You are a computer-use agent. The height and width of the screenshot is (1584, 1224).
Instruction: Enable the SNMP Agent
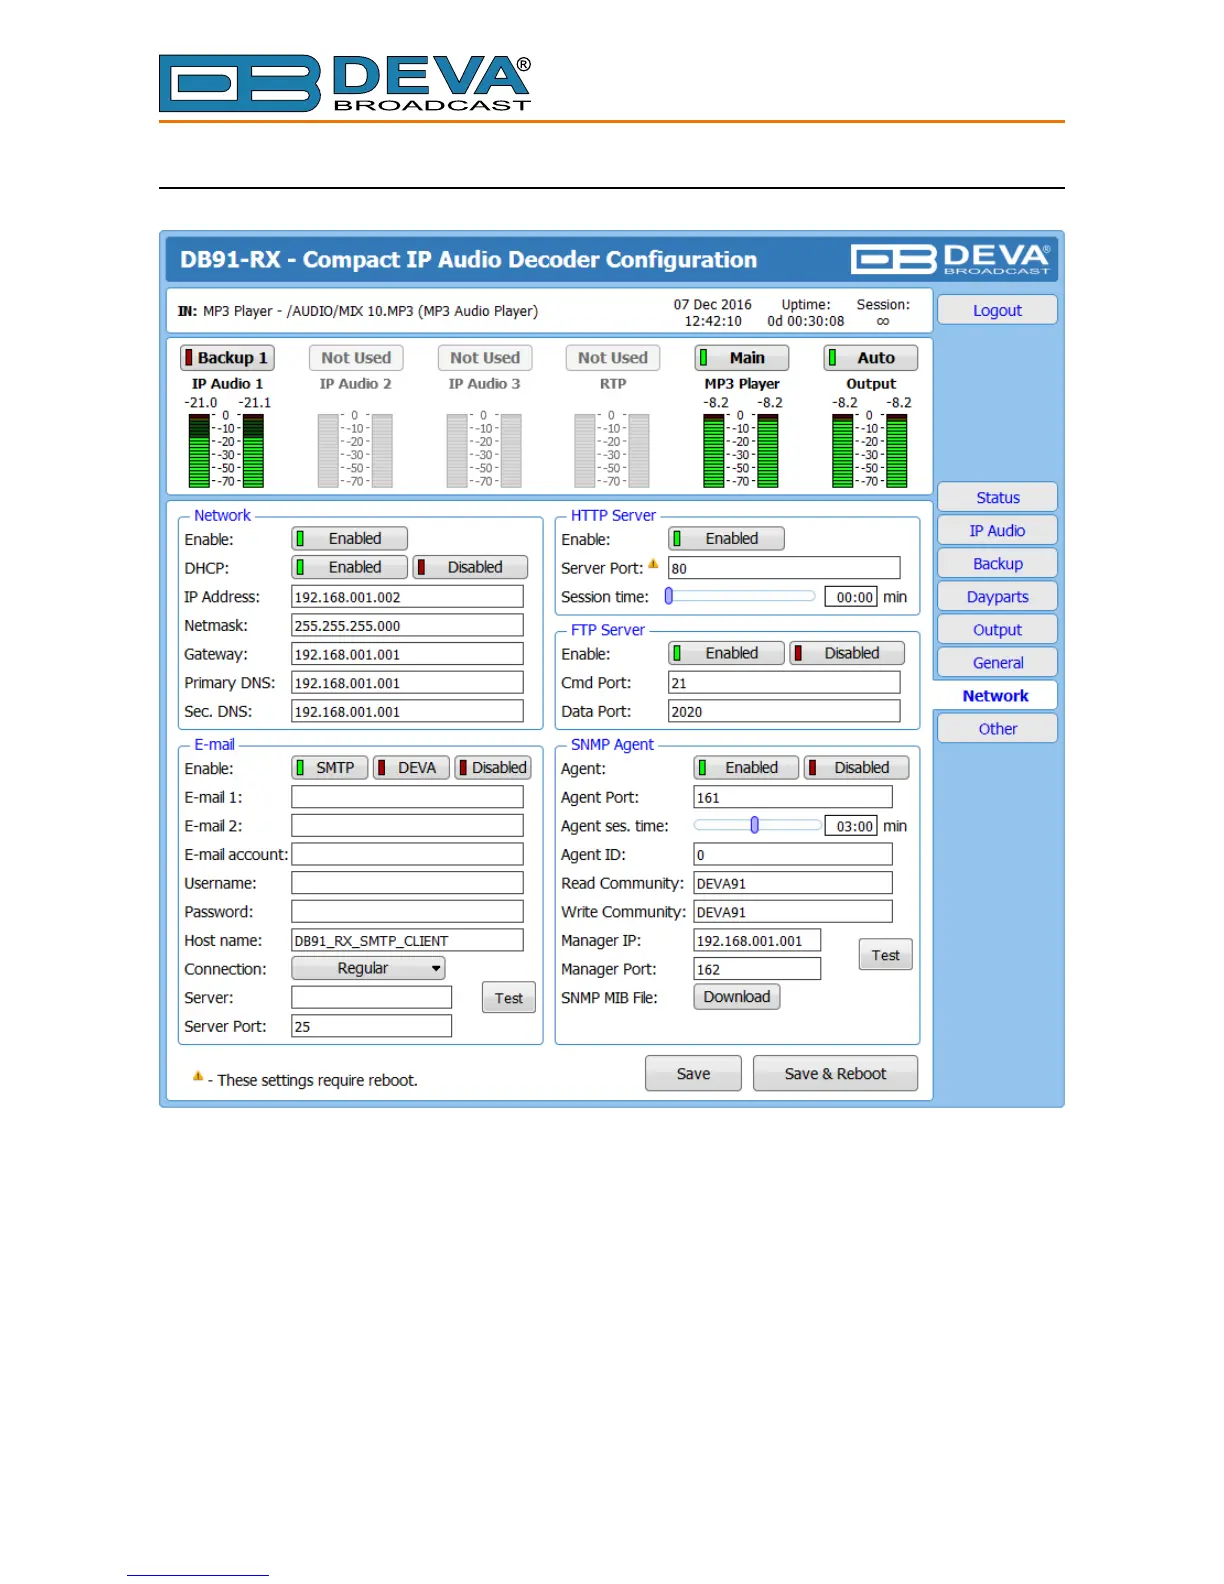(746, 768)
